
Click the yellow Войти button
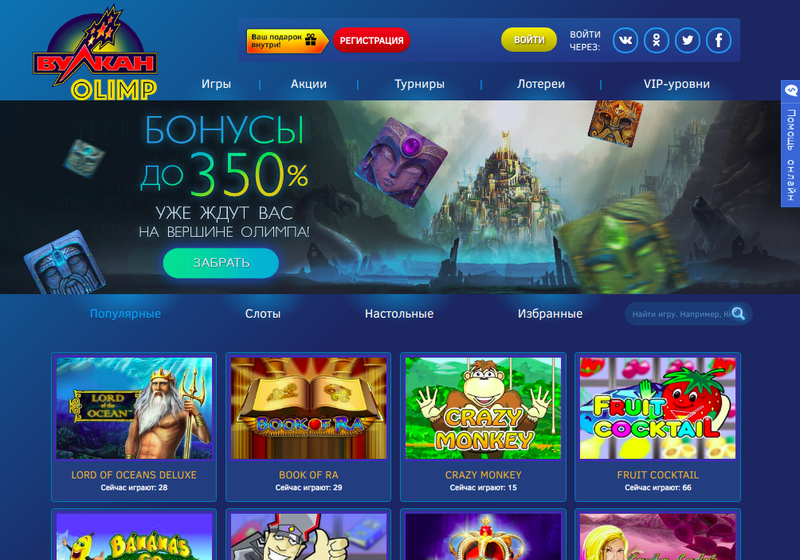tap(529, 40)
